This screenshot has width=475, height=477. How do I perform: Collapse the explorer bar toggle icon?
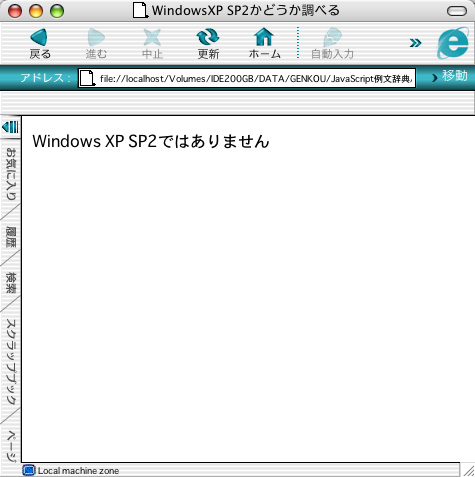[10, 127]
